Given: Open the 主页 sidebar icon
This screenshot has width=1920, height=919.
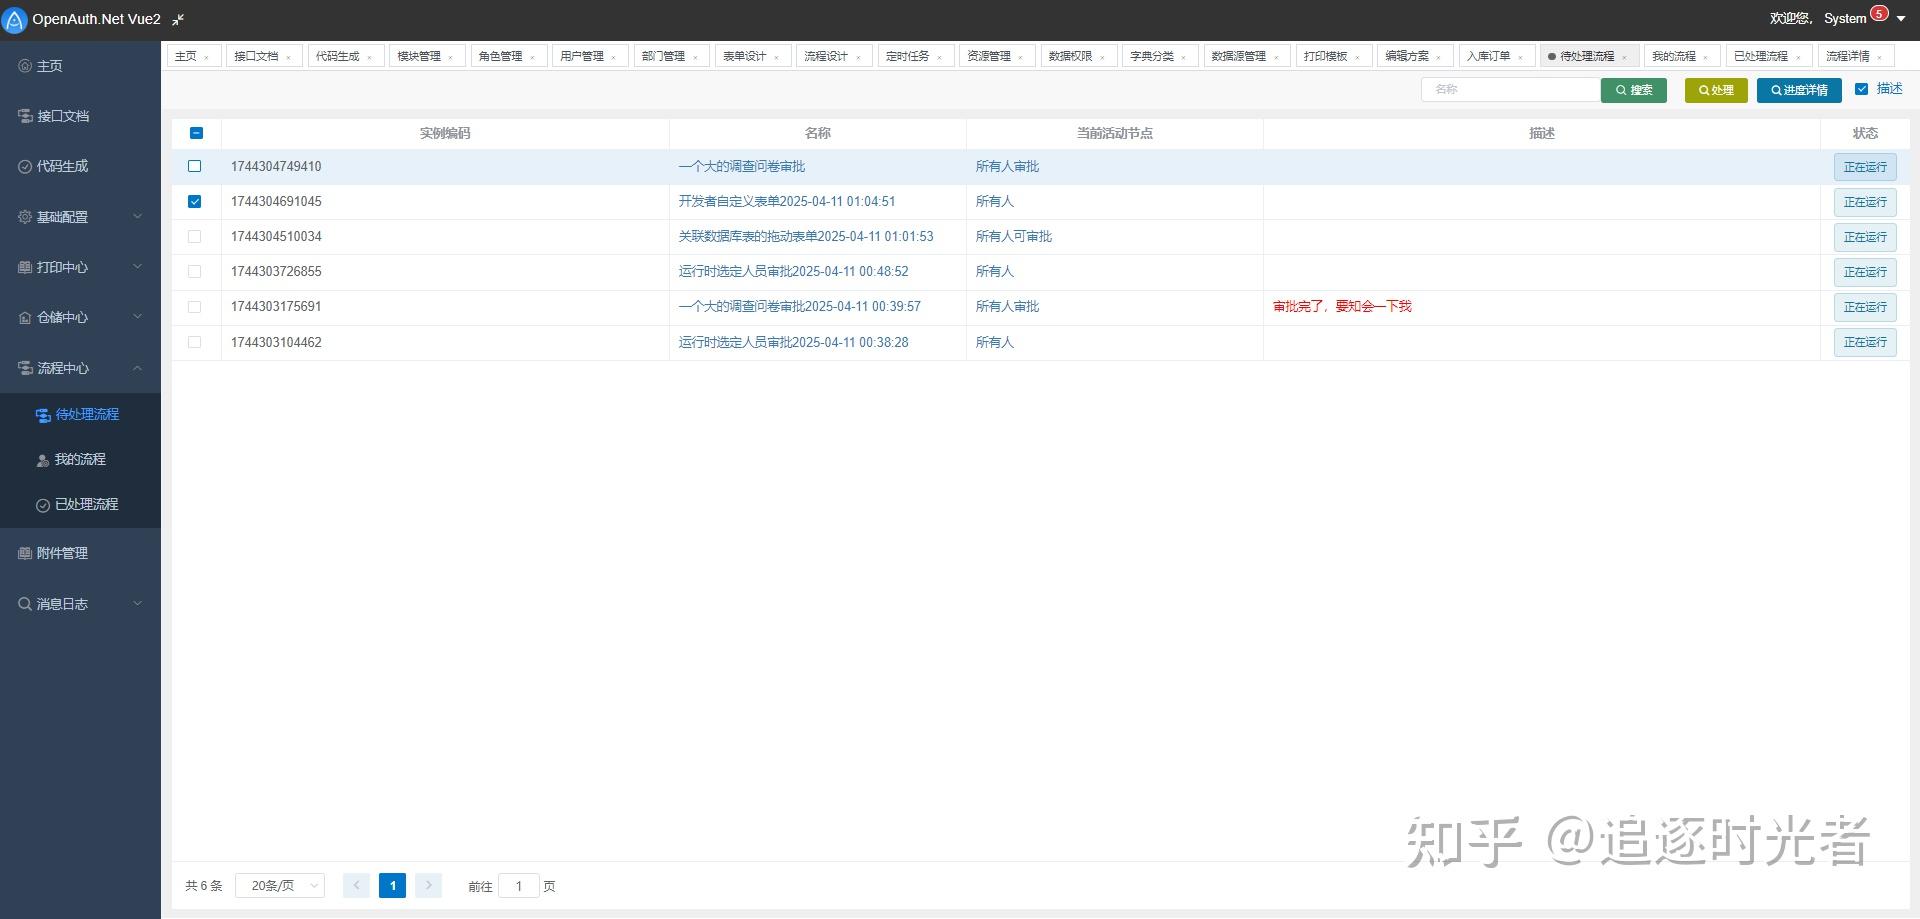Looking at the screenshot, I should [x=24, y=65].
